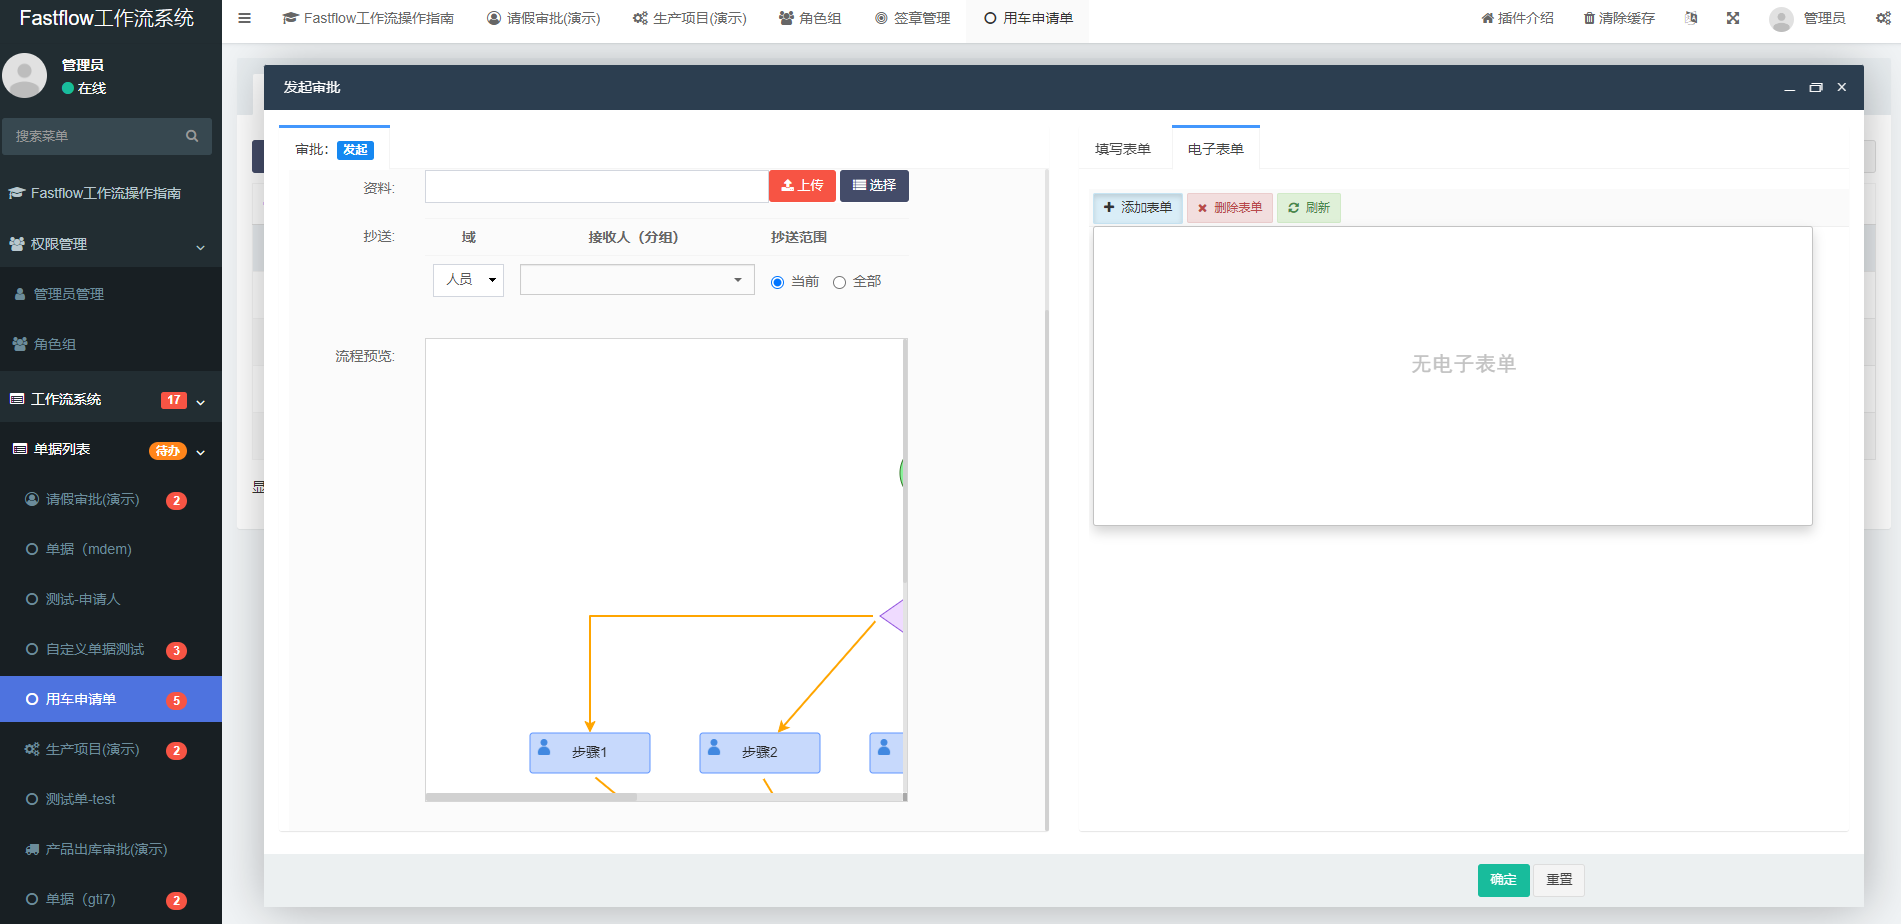Open 测试单-test in the sidebar
Viewport: 1901px width, 924px height.
click(x=111, y=799)
